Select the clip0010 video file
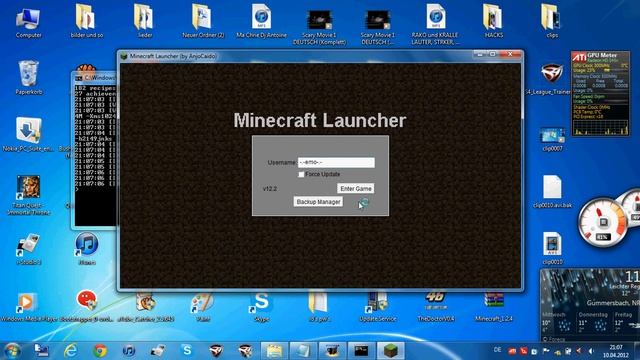Screen dimensions: 640x360 click(x=552, y=248)
